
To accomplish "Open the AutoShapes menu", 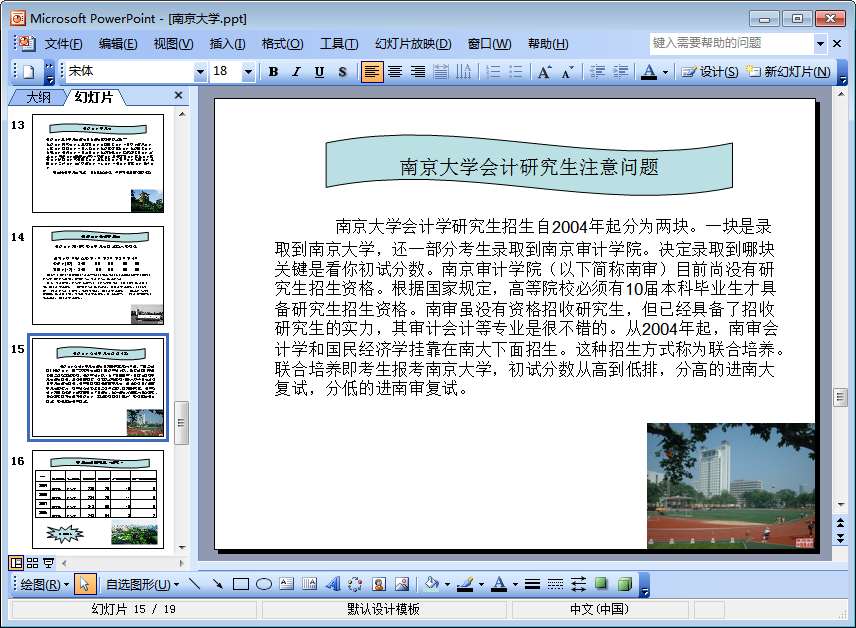I will (142, 584).
